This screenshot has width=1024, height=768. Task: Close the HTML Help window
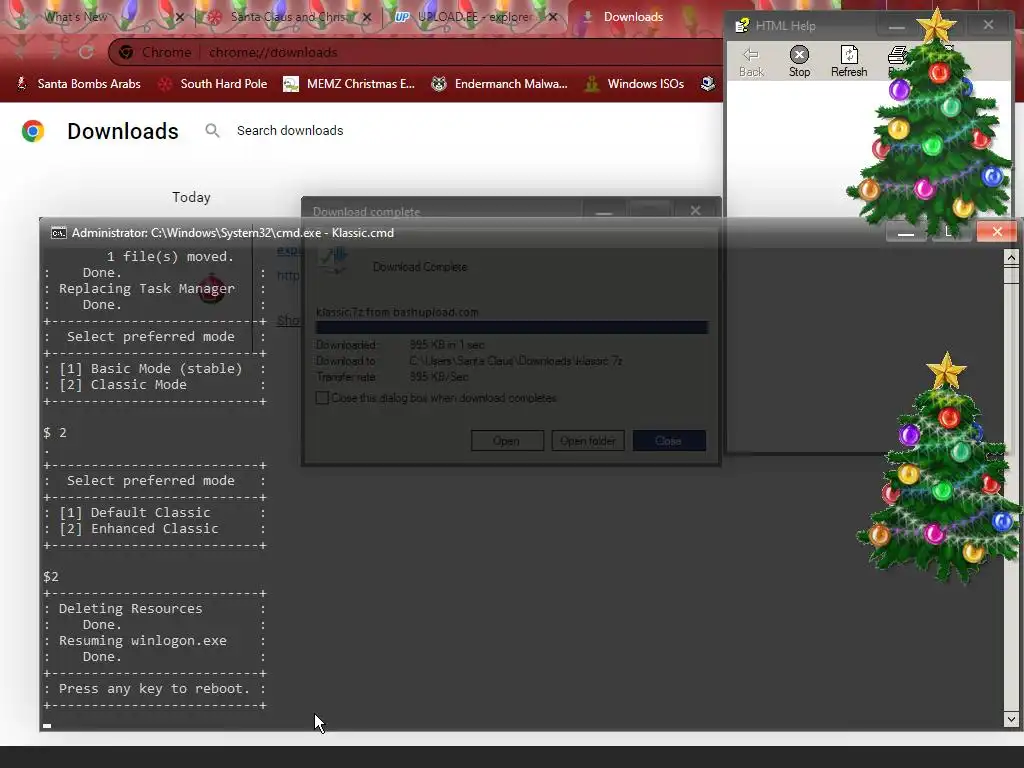click(x=988, y=25)
